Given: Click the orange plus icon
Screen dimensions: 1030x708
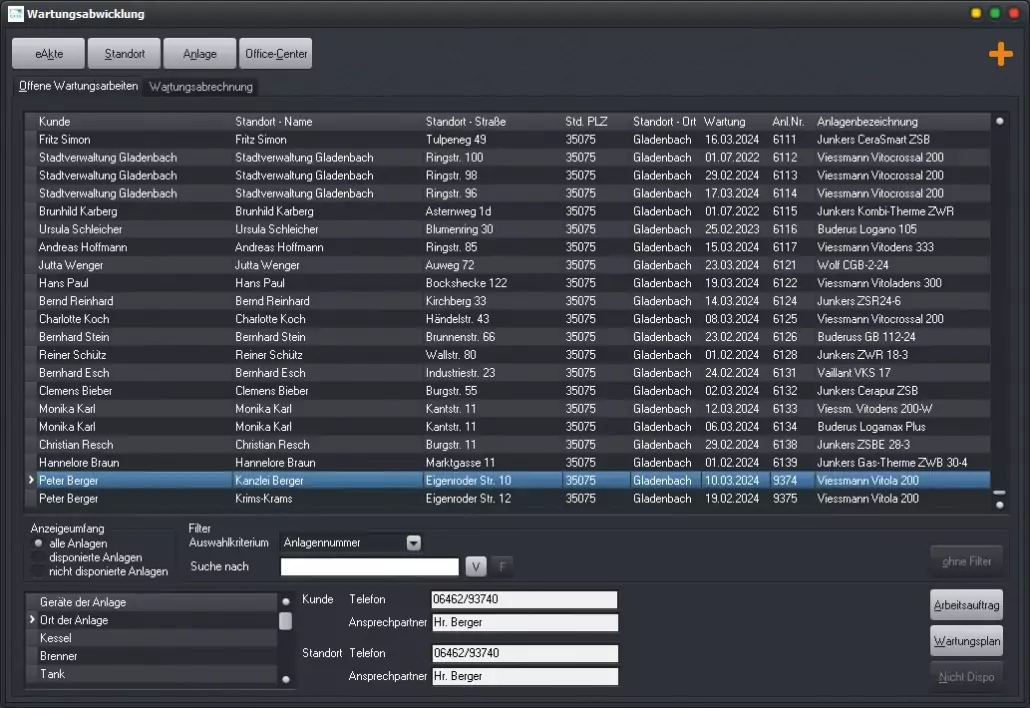Looking at the screenshot, I should [1000, 54].
